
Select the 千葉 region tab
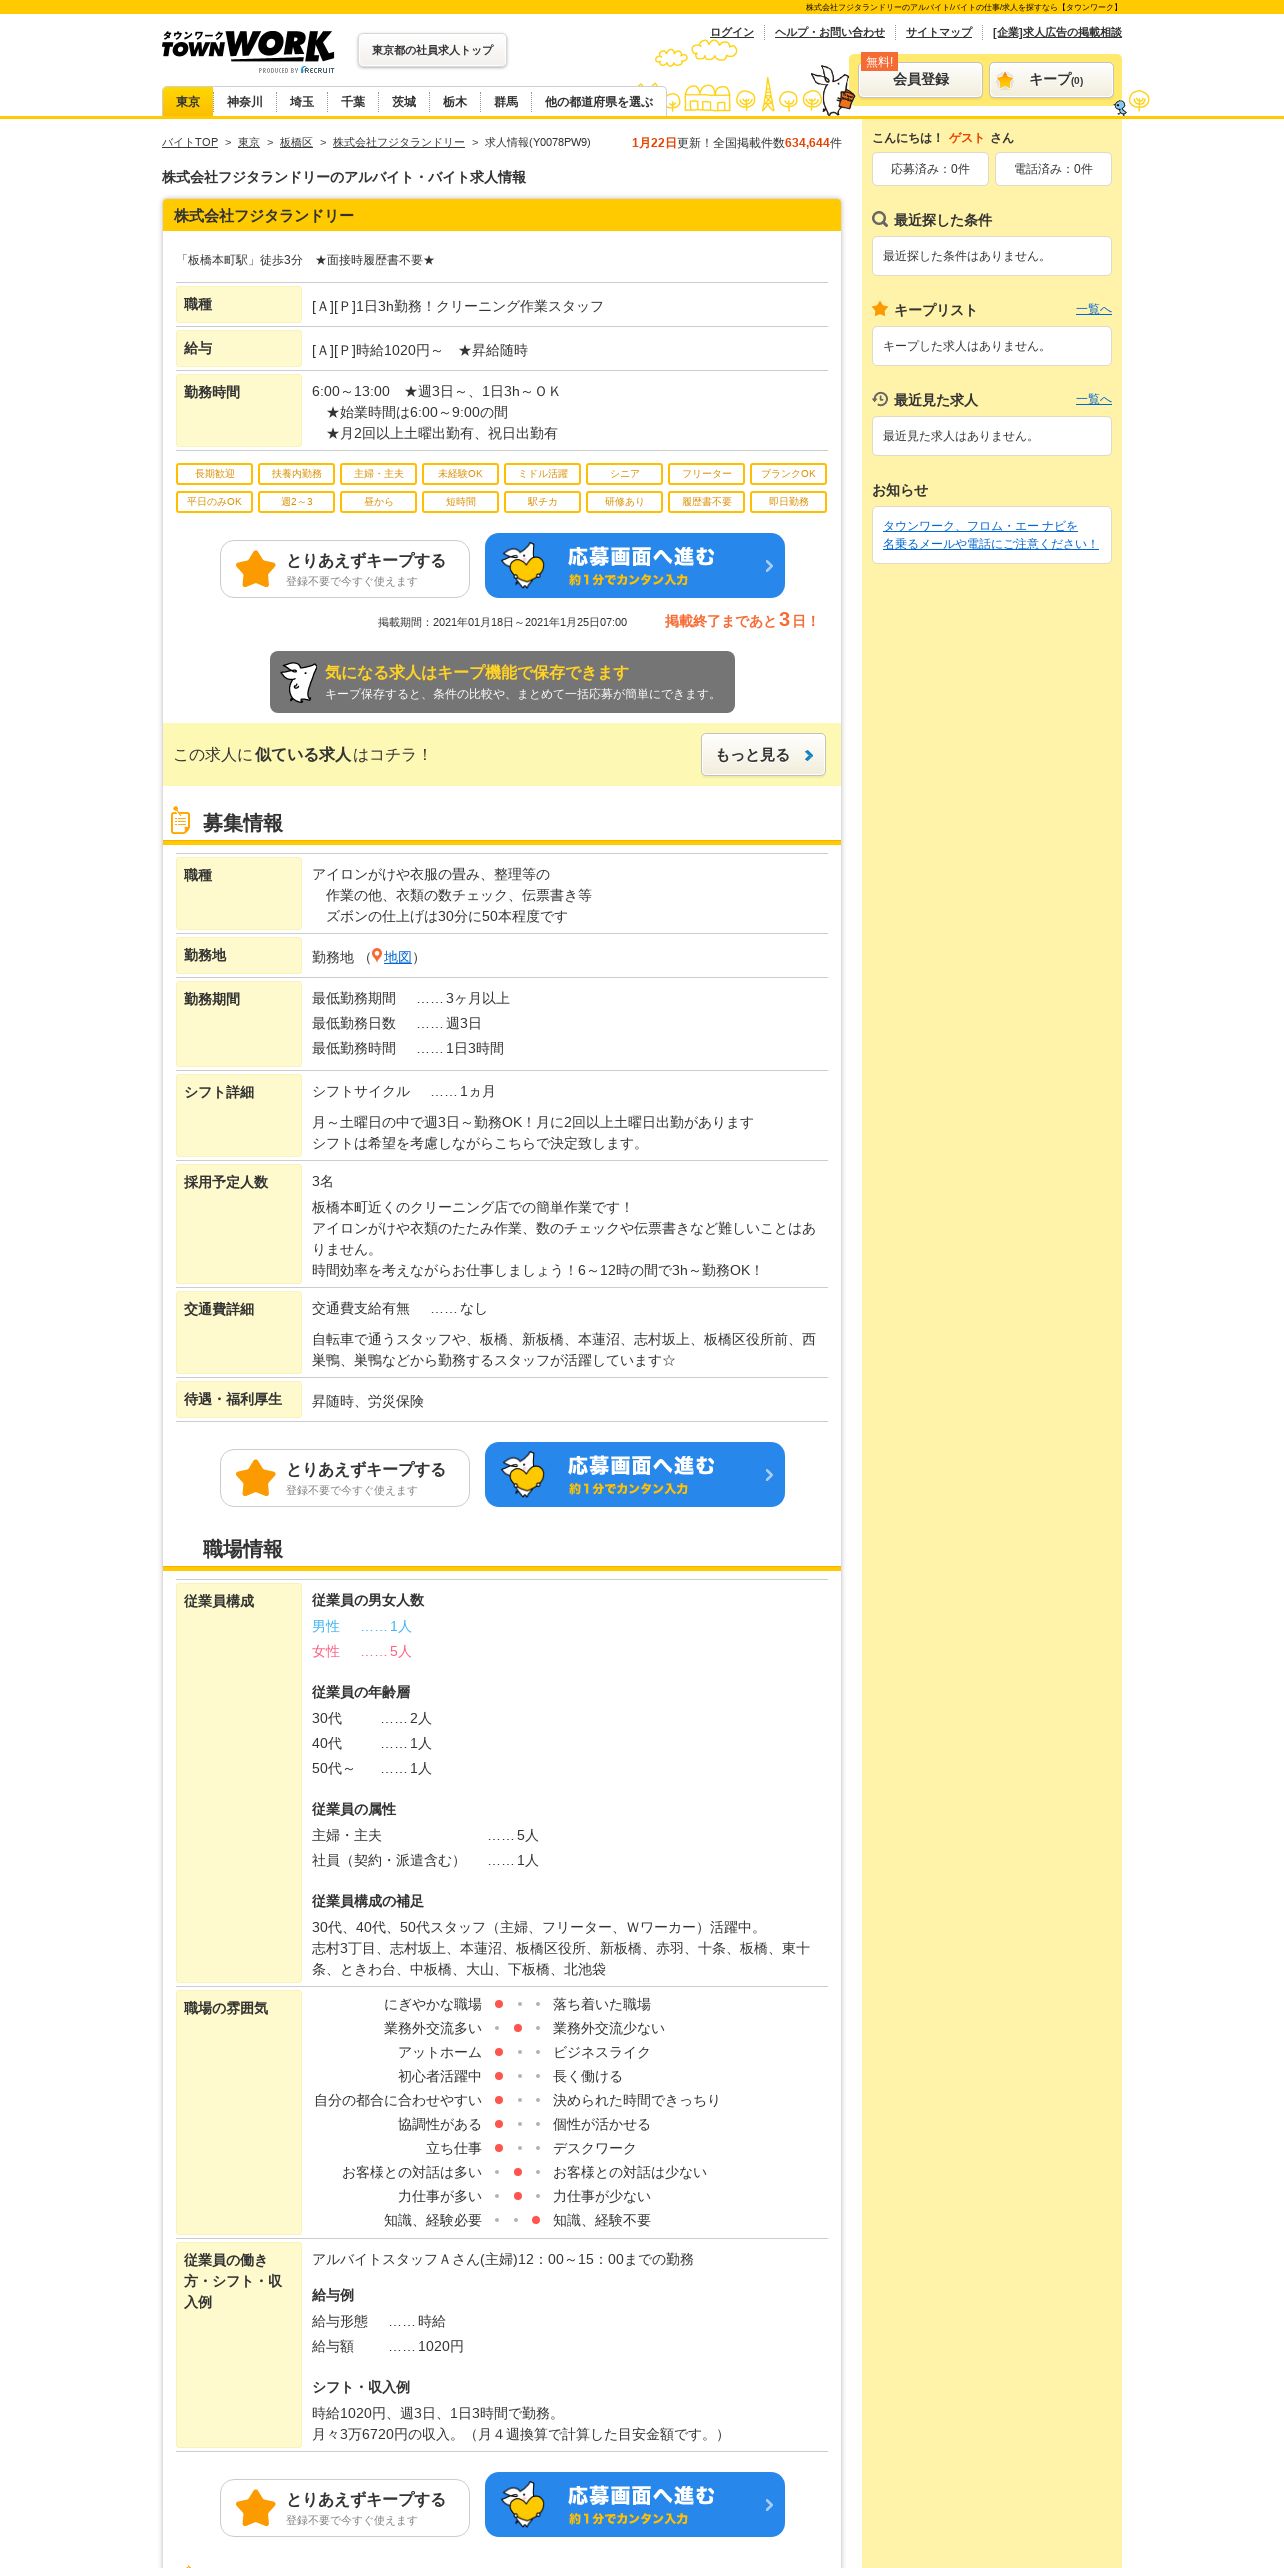click(353, 102)
